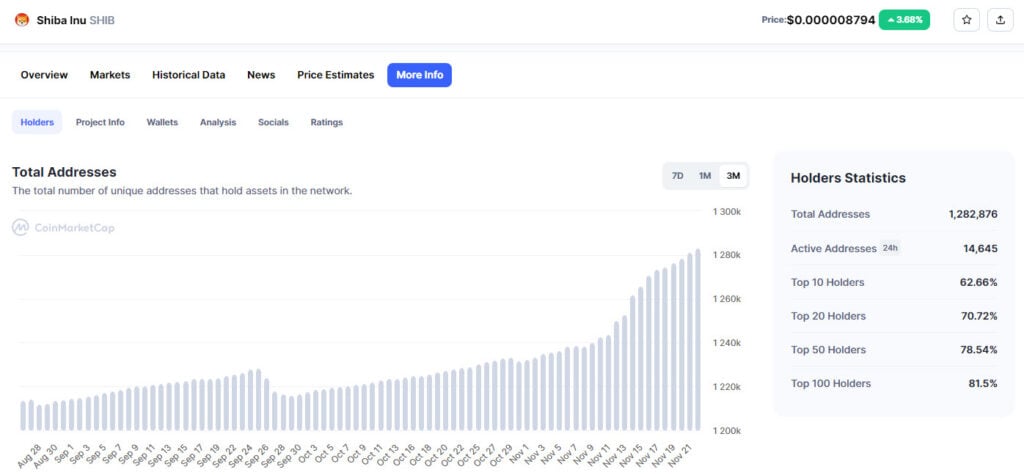Click the Top 100 Holders label
Image resolution: width=1024 pixels, height=475 pixels.
point(831,384)
